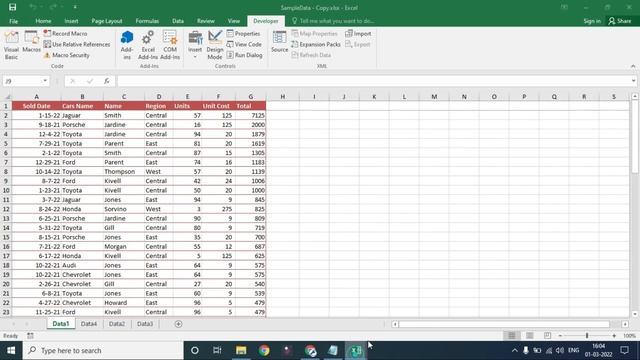640x360 pixels.
Task: Switch to Page Layout view
Action: pos(529,336)
